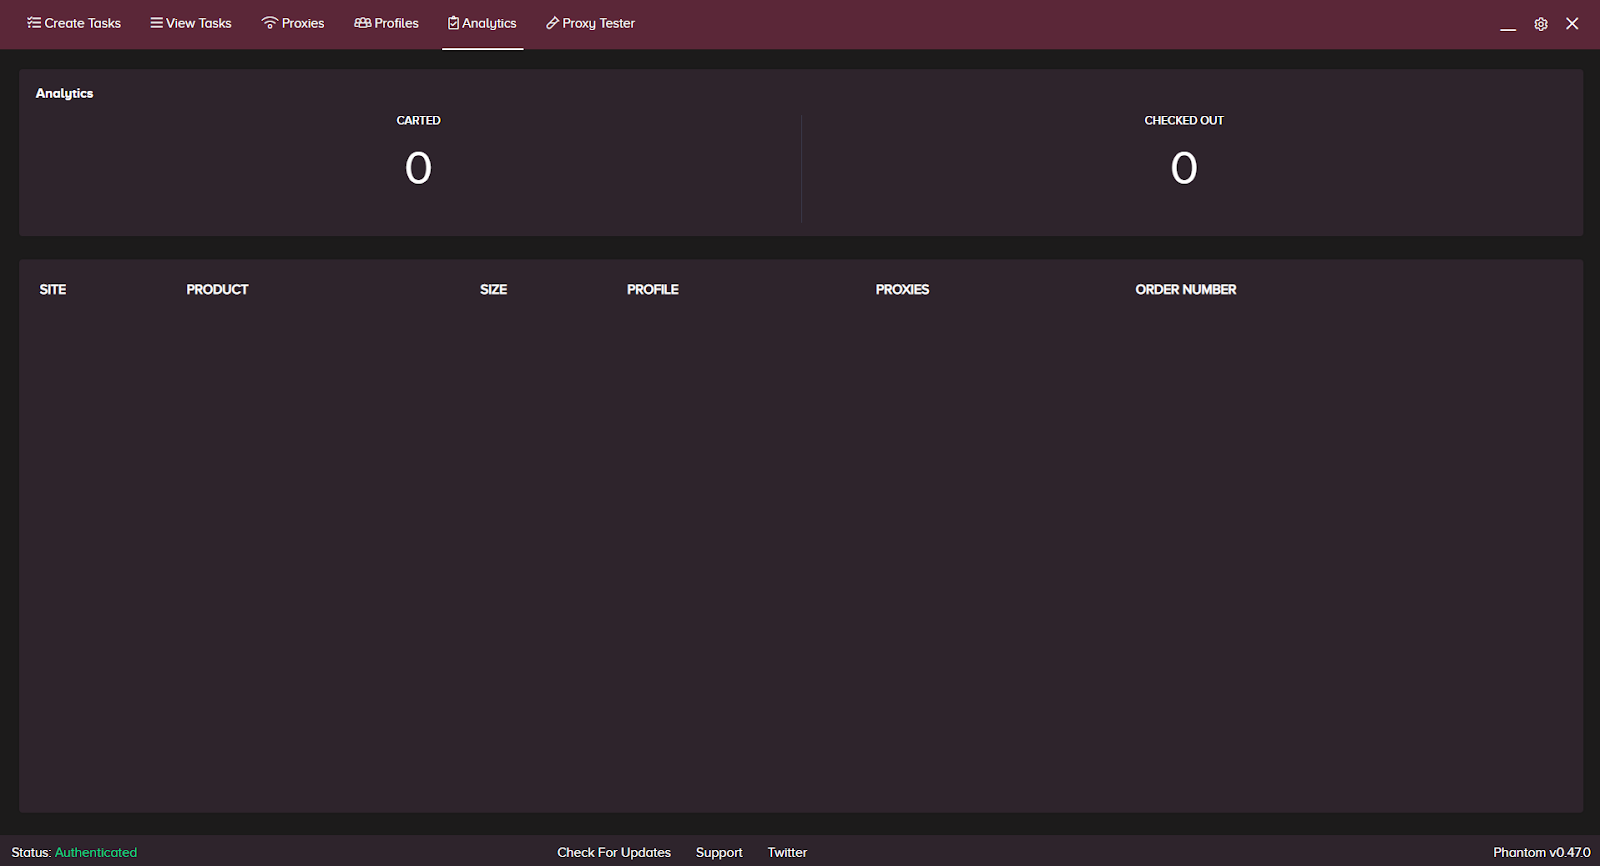This screenshot has height=866, width=1600.
Task: Click the PRODUCT column header
Action: tap(217, 289)
